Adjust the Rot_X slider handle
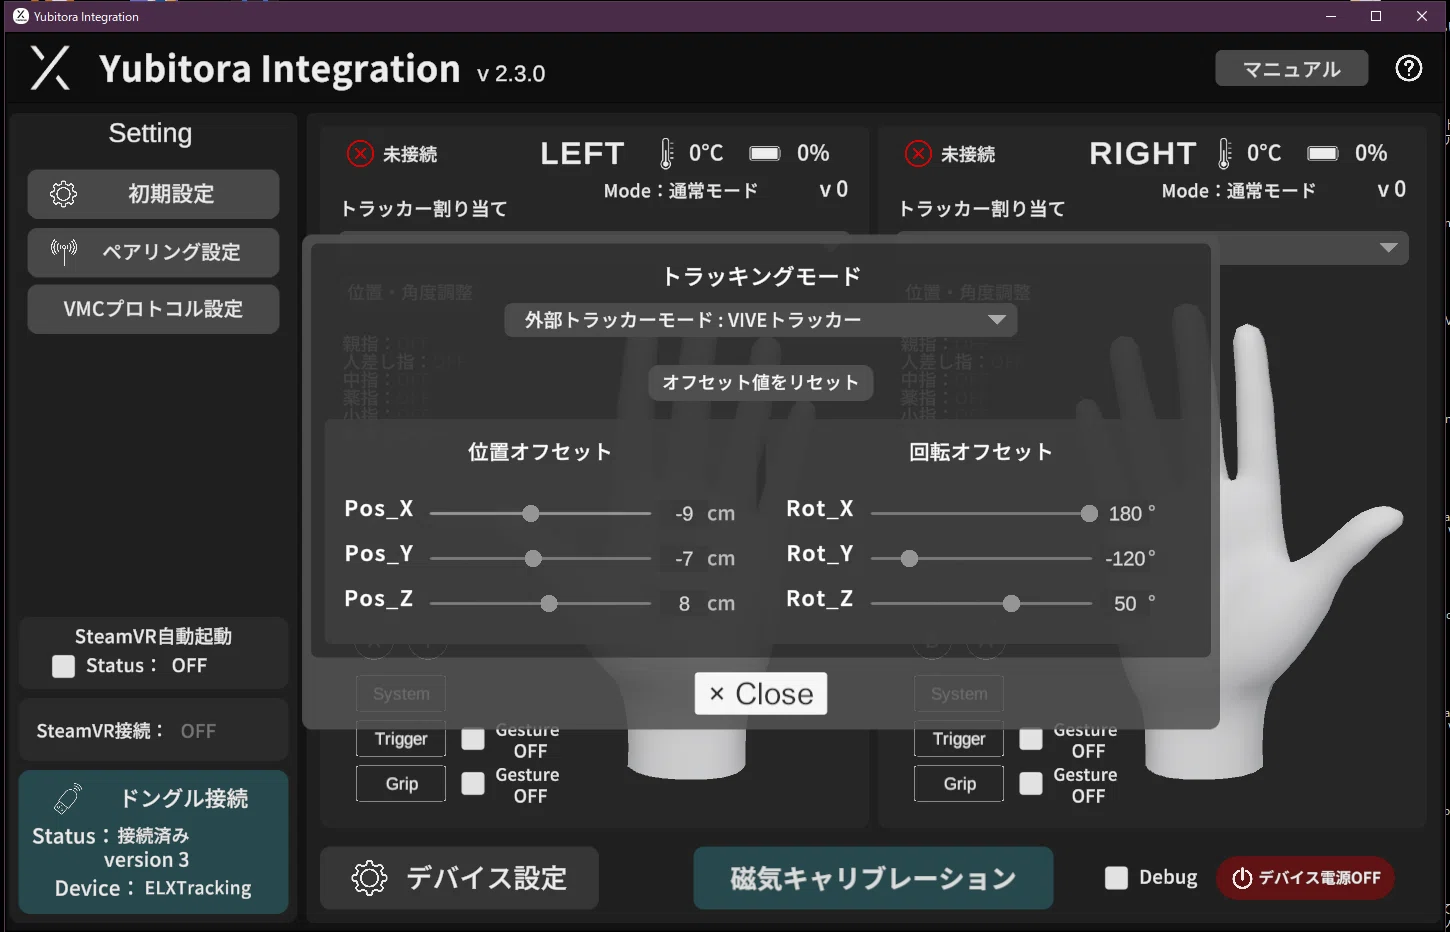1450x932 pixels. coord(1089,514)
